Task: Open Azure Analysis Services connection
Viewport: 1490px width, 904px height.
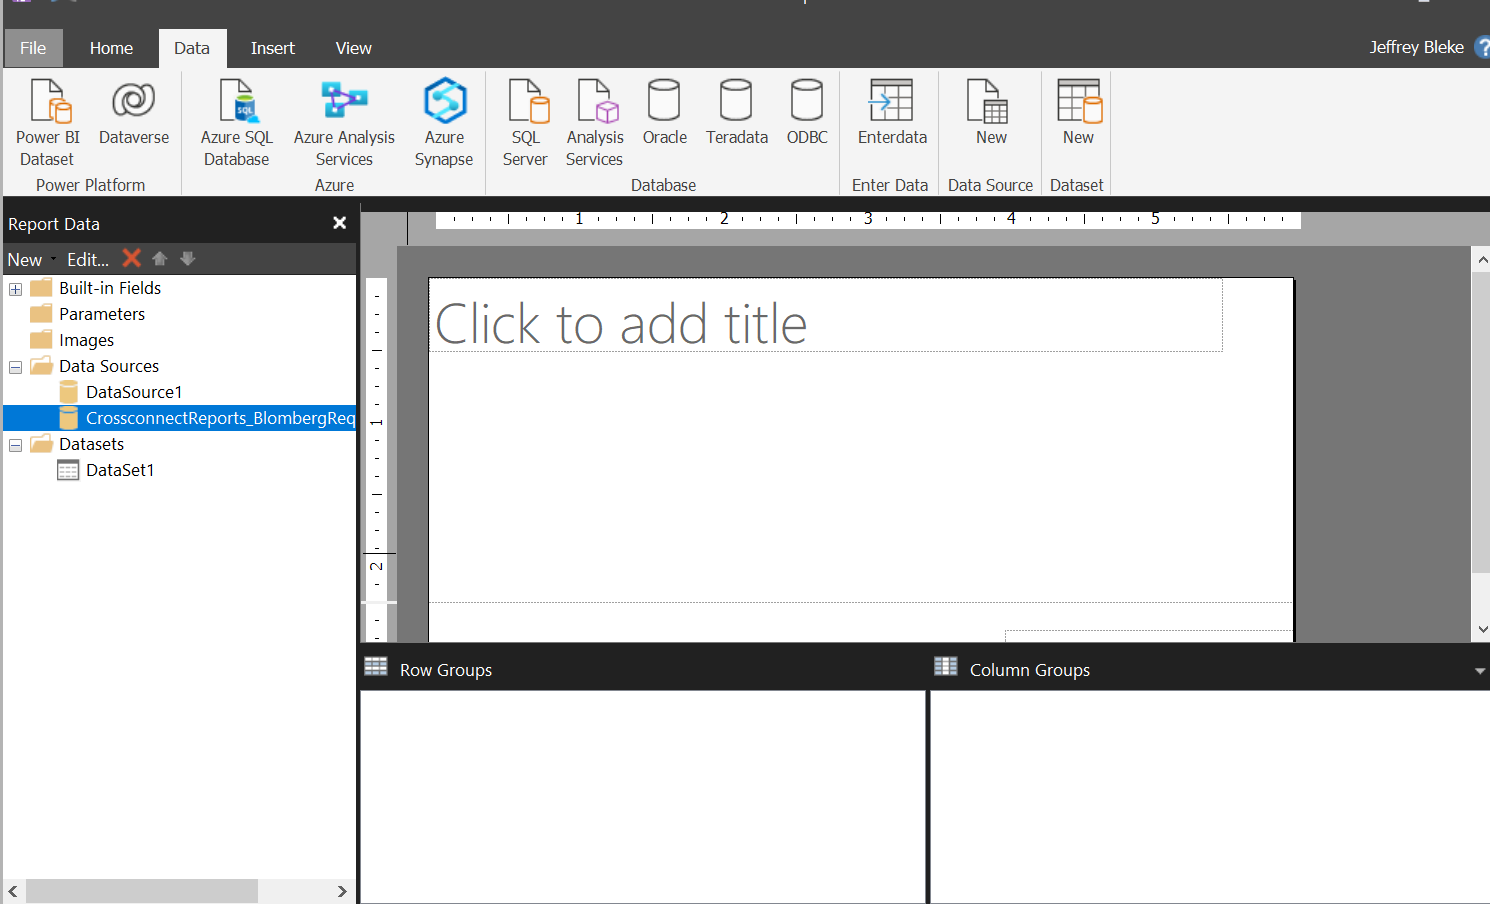Action: [344, 101]
